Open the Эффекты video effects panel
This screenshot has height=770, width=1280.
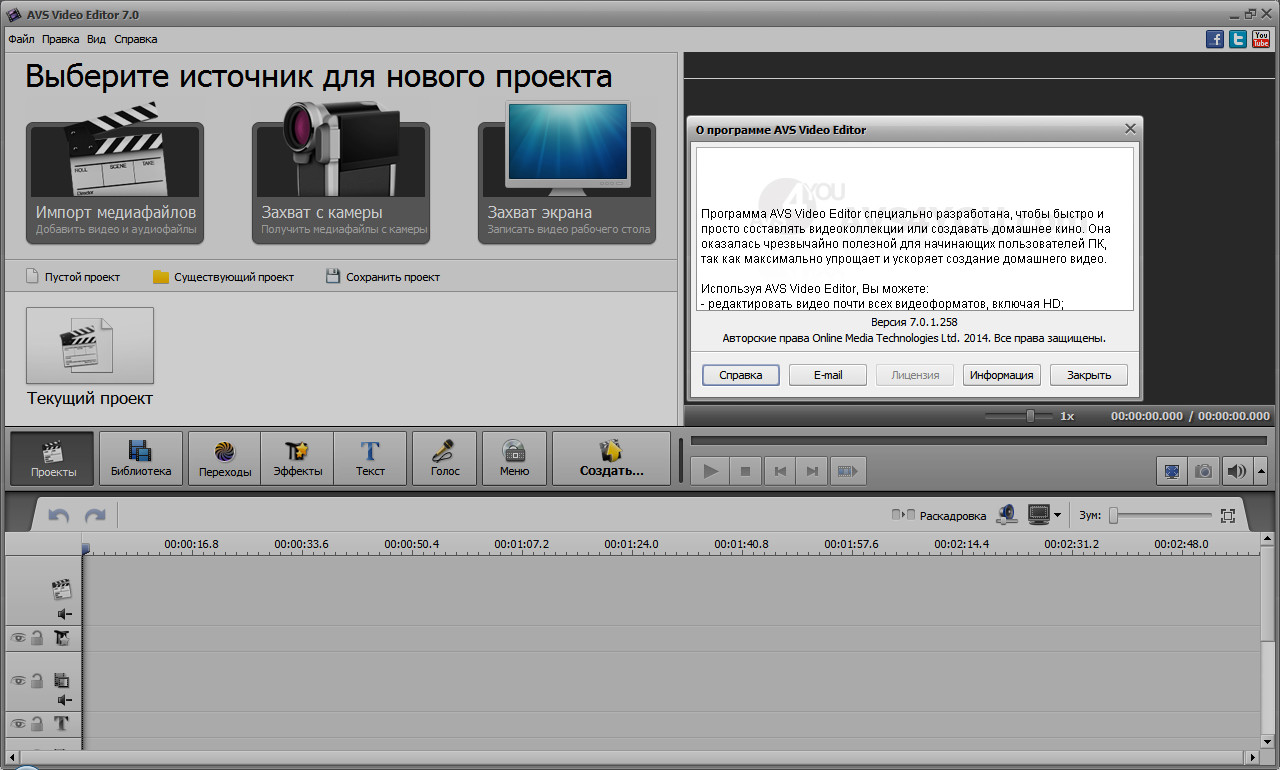(297, 458)
